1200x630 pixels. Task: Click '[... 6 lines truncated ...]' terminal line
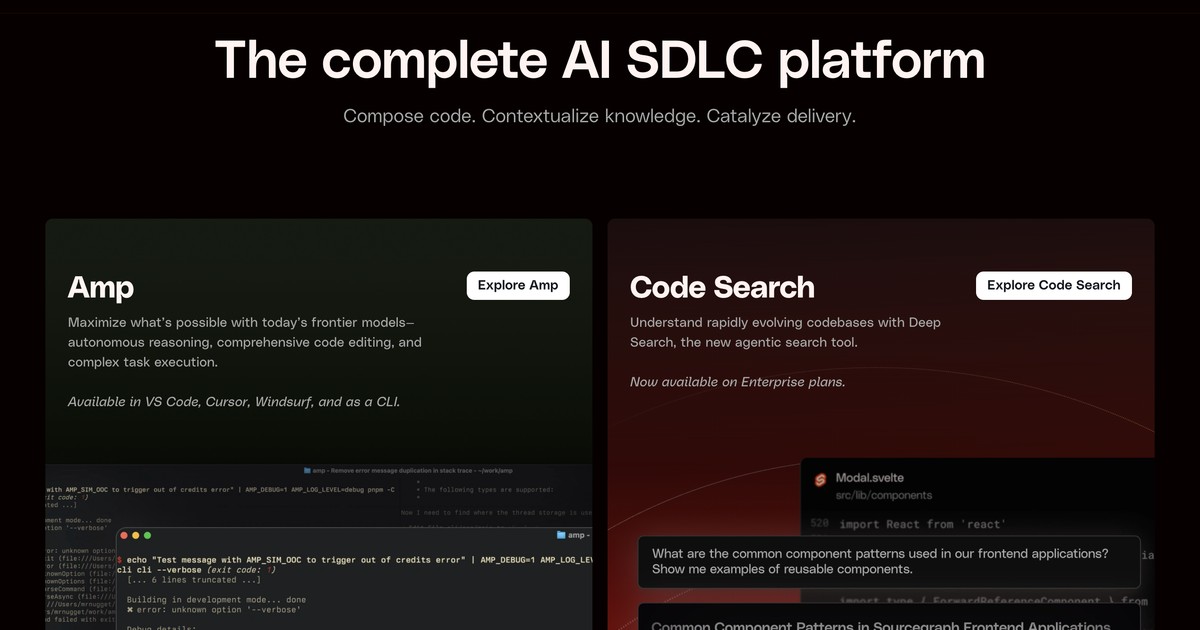pos(194,580)
